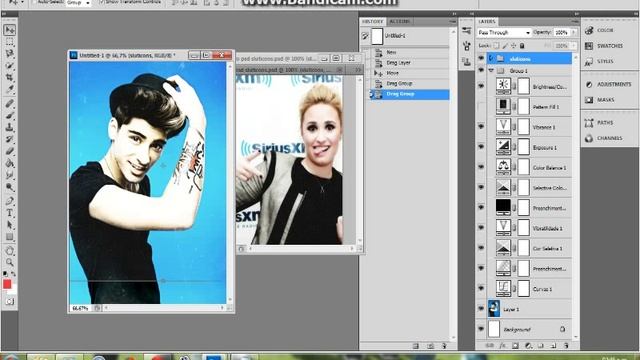Screen dimensions: 640x360
Task: Reset default foreground and background colors
Action: point(5,274)
